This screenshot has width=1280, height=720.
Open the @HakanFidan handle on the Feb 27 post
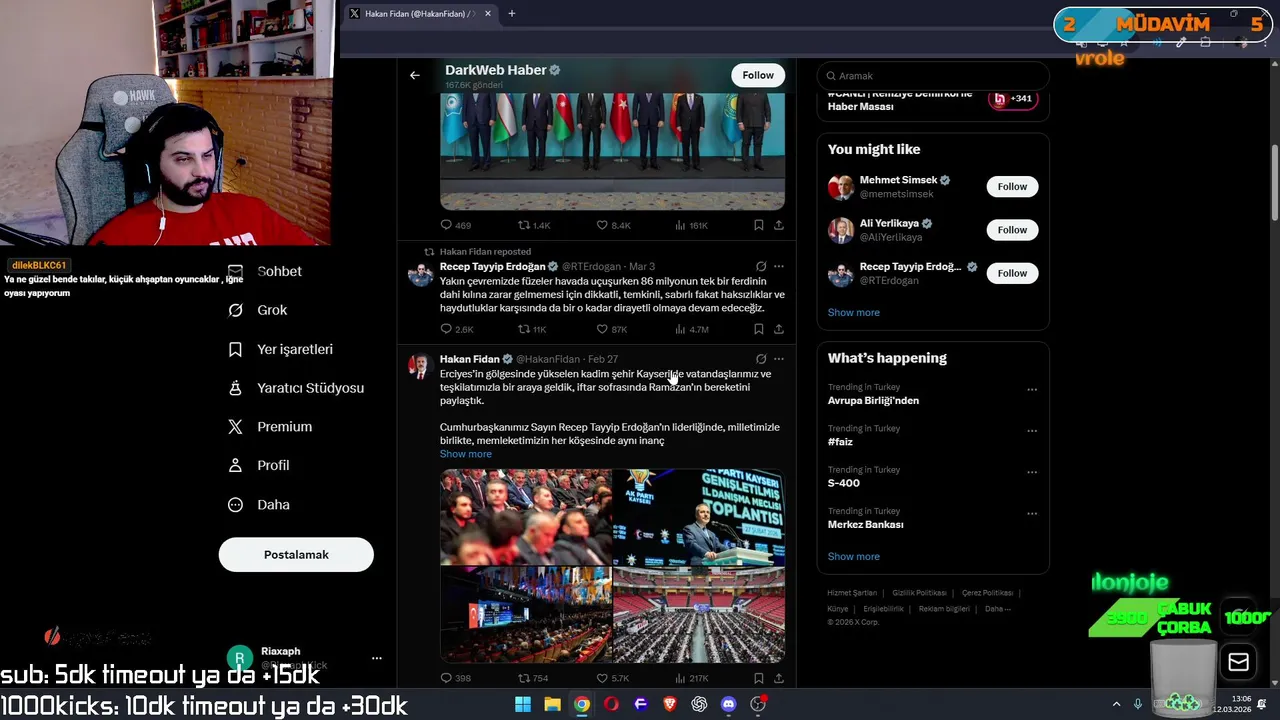[548, 359]
